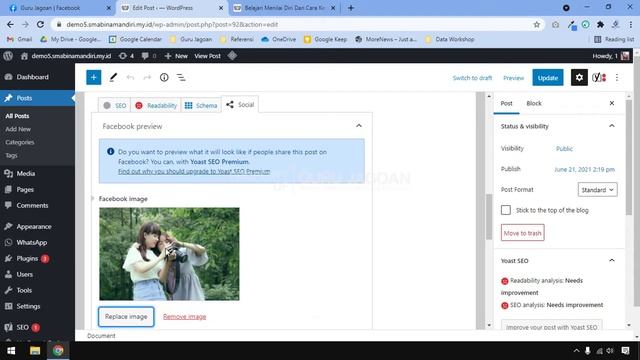Switch to the SEO tab in Yoast metabox
This screenshot has height=360, width=640.
coord(115,105)
